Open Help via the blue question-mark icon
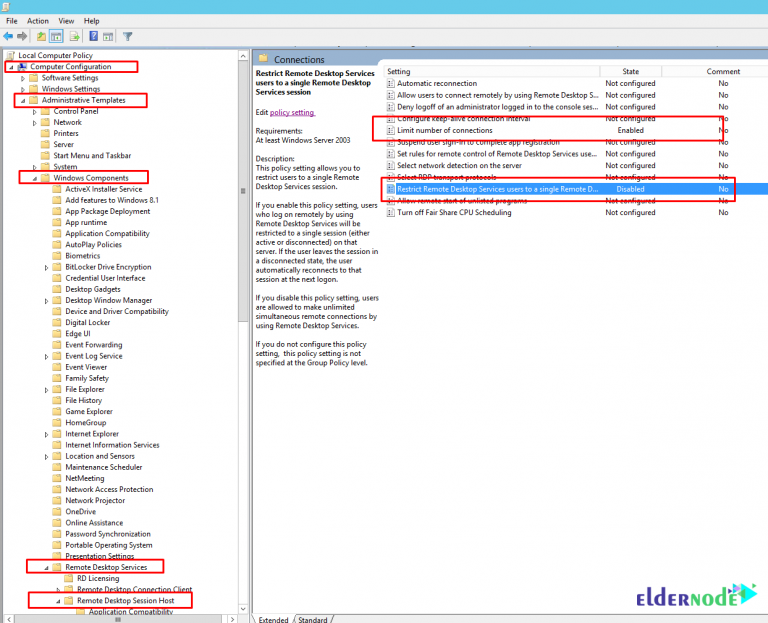The image size is (768, 623). [x=93, y=37]
